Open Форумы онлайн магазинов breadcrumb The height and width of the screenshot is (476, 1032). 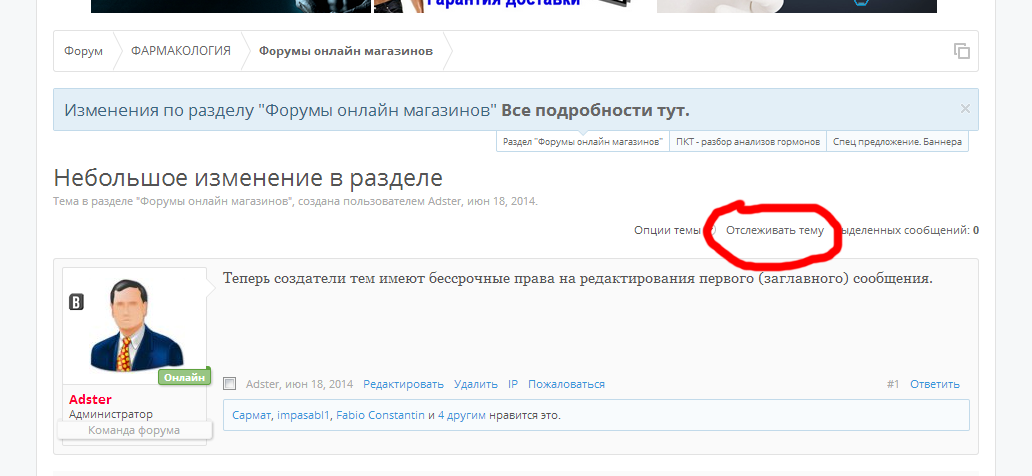(346, 51)
